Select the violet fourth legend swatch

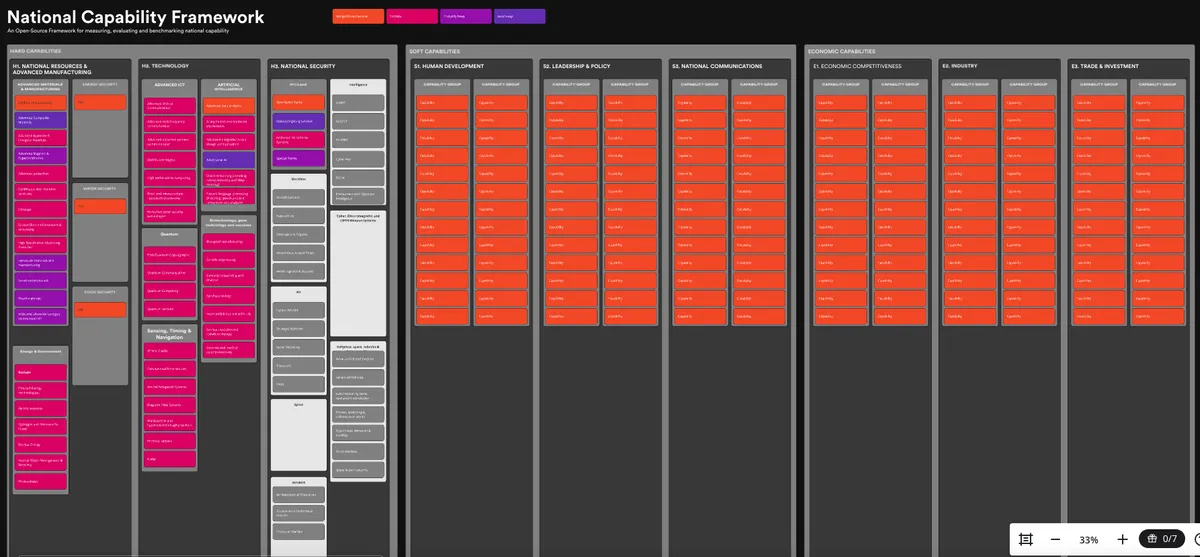[x=519, y=16]
